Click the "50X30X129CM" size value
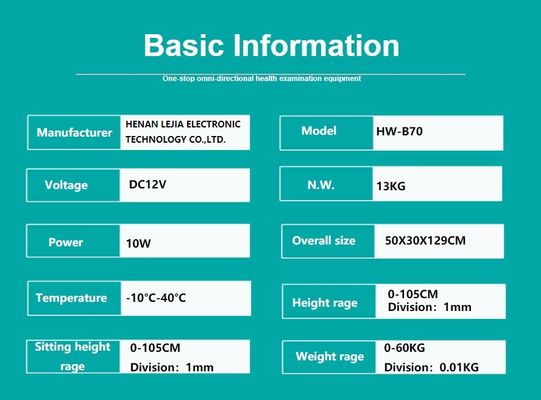541x400 pixels. (x=425, y=241)
